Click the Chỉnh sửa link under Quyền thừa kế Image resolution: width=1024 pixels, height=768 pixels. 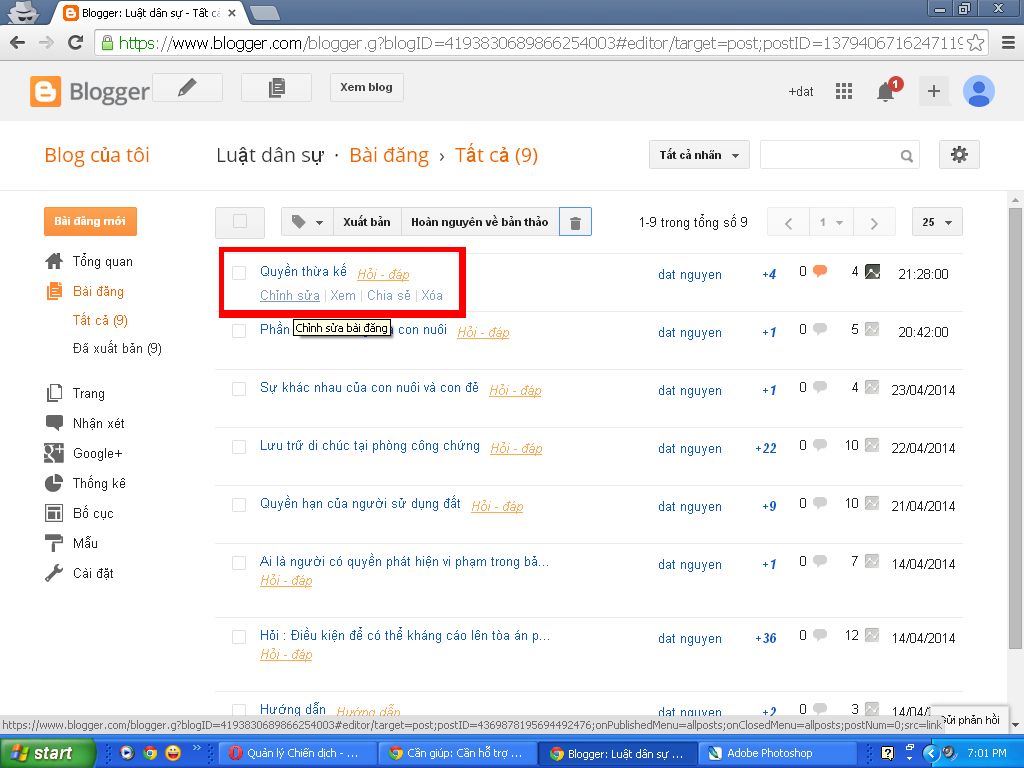[289, 295]
